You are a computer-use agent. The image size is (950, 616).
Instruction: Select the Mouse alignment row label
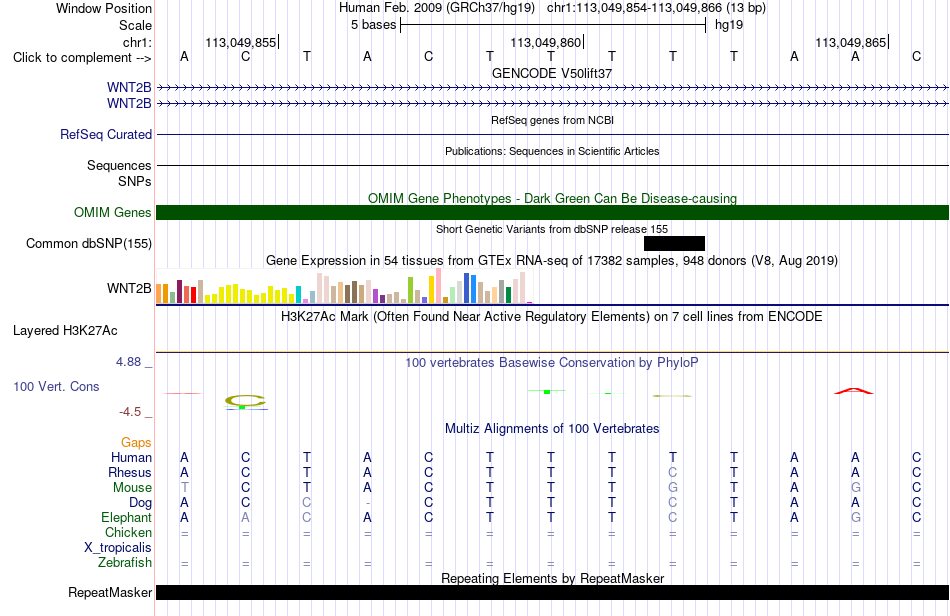pos(132,488)
